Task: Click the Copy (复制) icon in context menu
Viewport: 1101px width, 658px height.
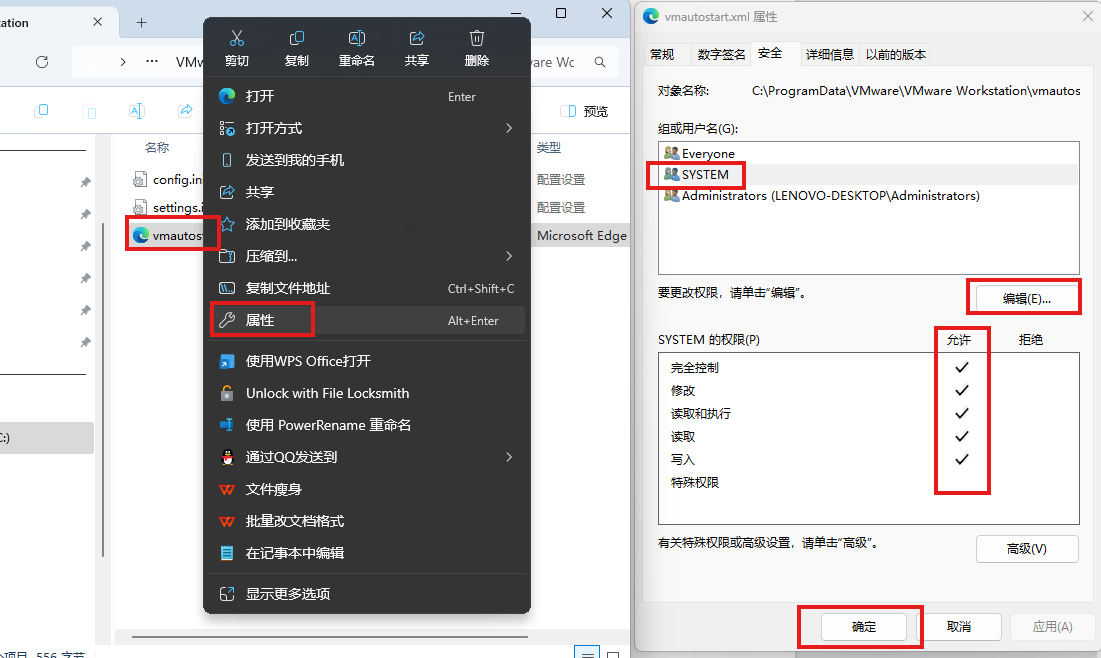Action: click(x=296, y=38)
